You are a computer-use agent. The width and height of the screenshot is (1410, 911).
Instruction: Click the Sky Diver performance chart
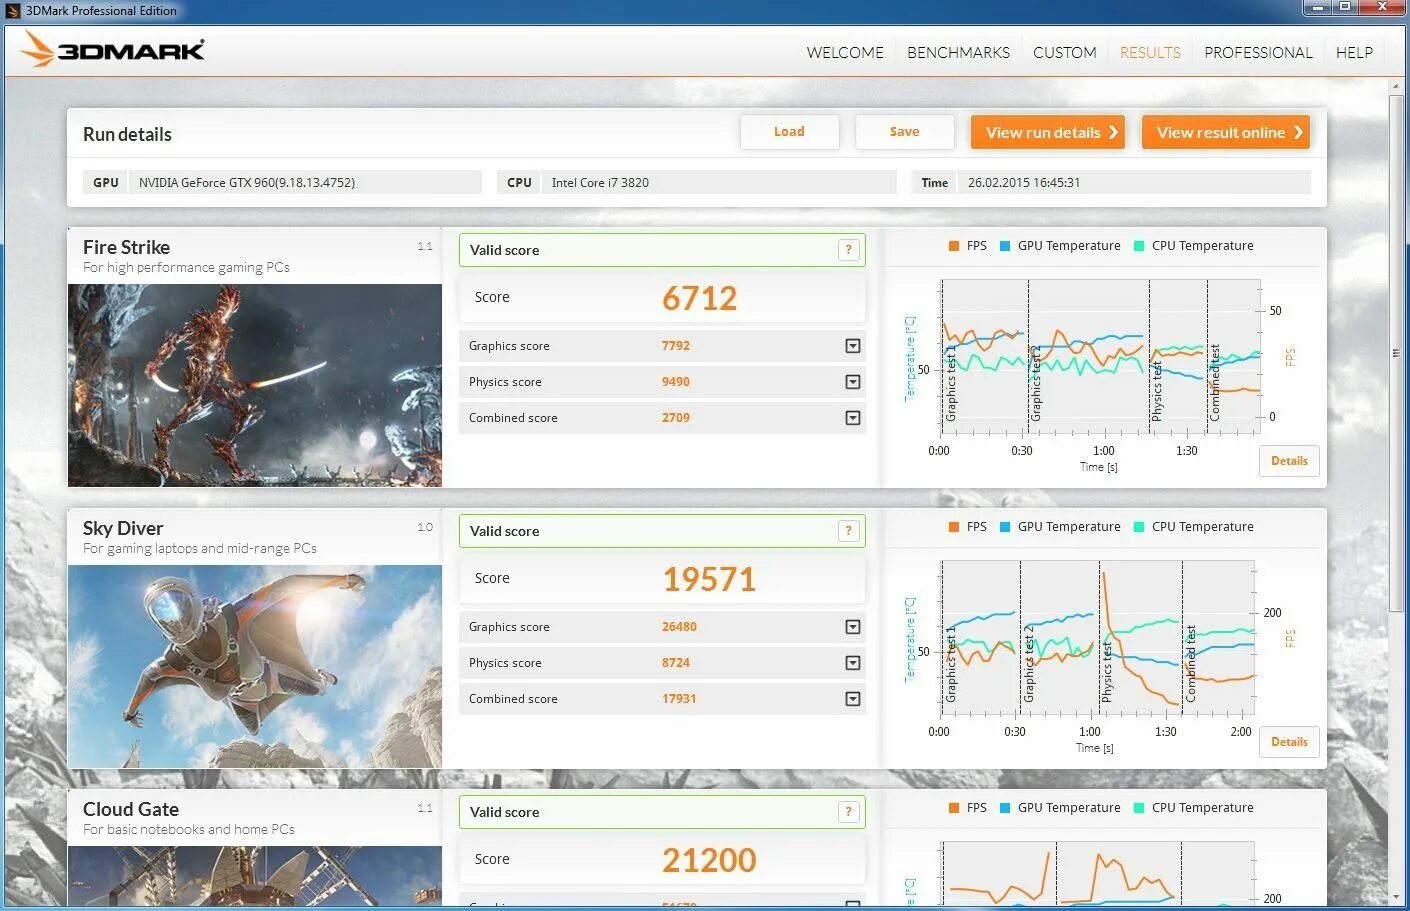click(x=1097, y=638)
